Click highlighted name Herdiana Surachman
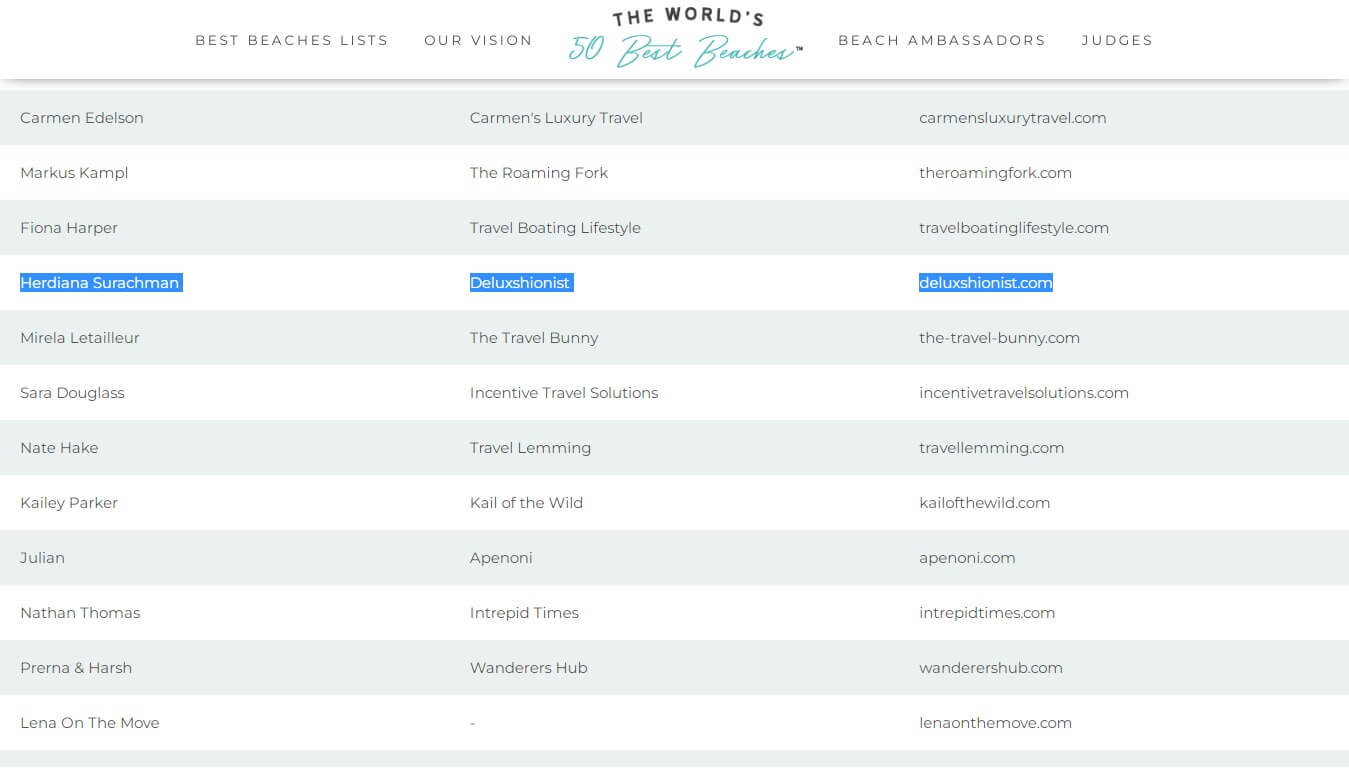 pyautogui.click(x=100, y=283)
